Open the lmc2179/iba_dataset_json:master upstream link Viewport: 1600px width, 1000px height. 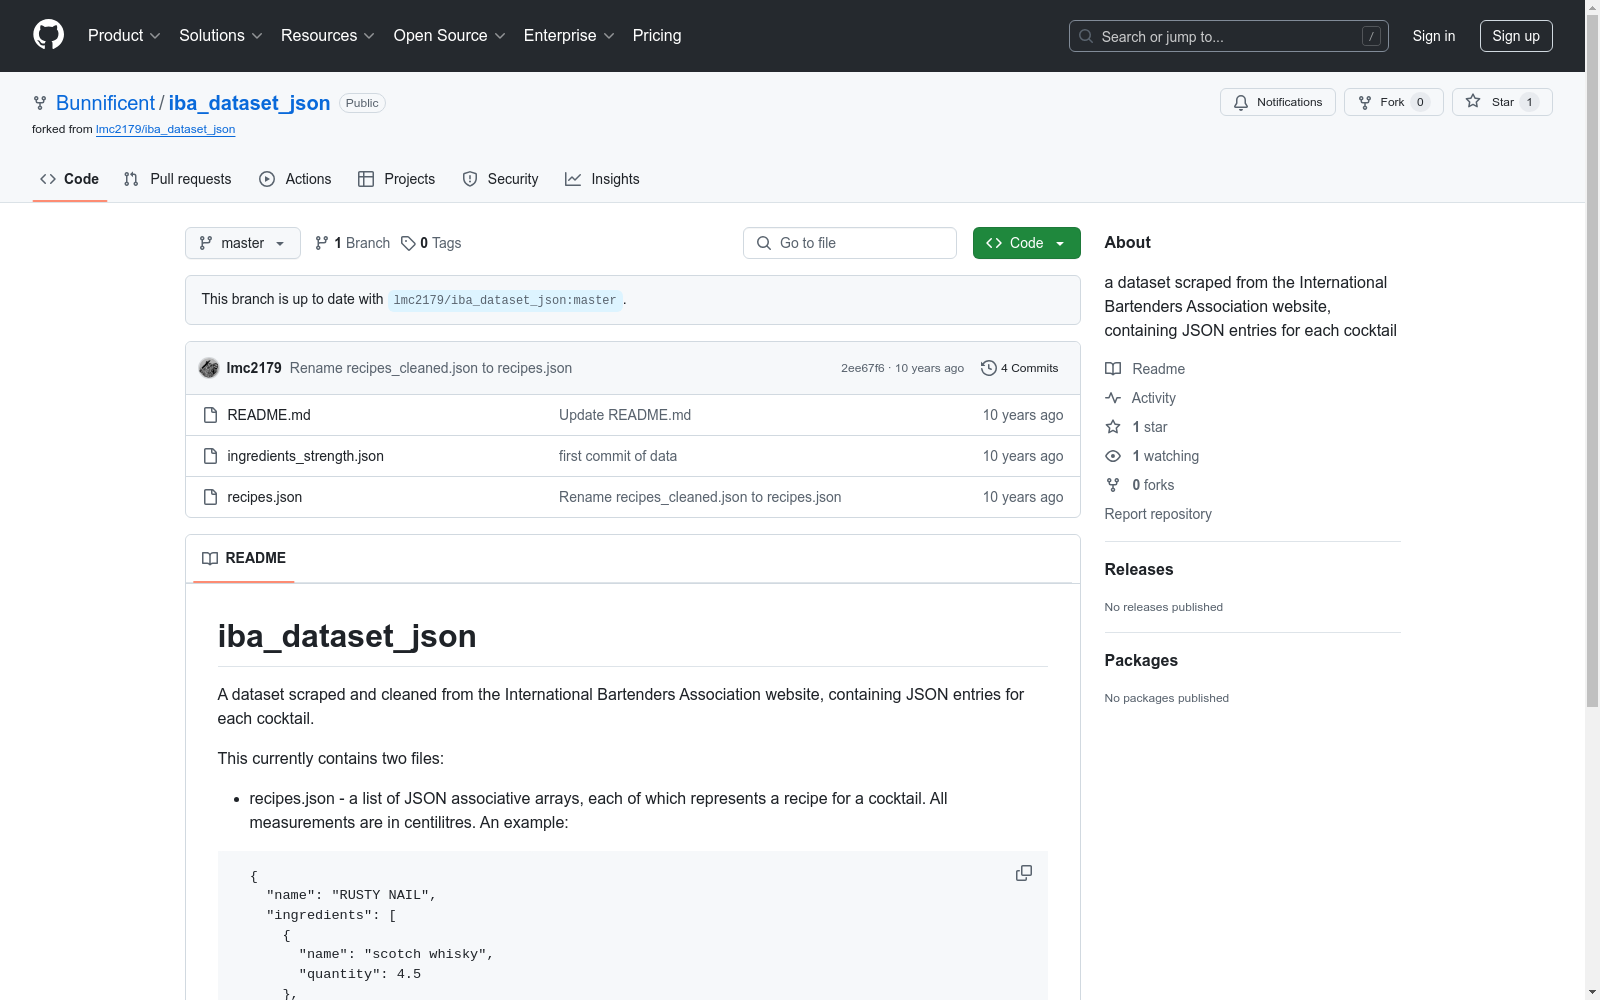click(505, 300)
